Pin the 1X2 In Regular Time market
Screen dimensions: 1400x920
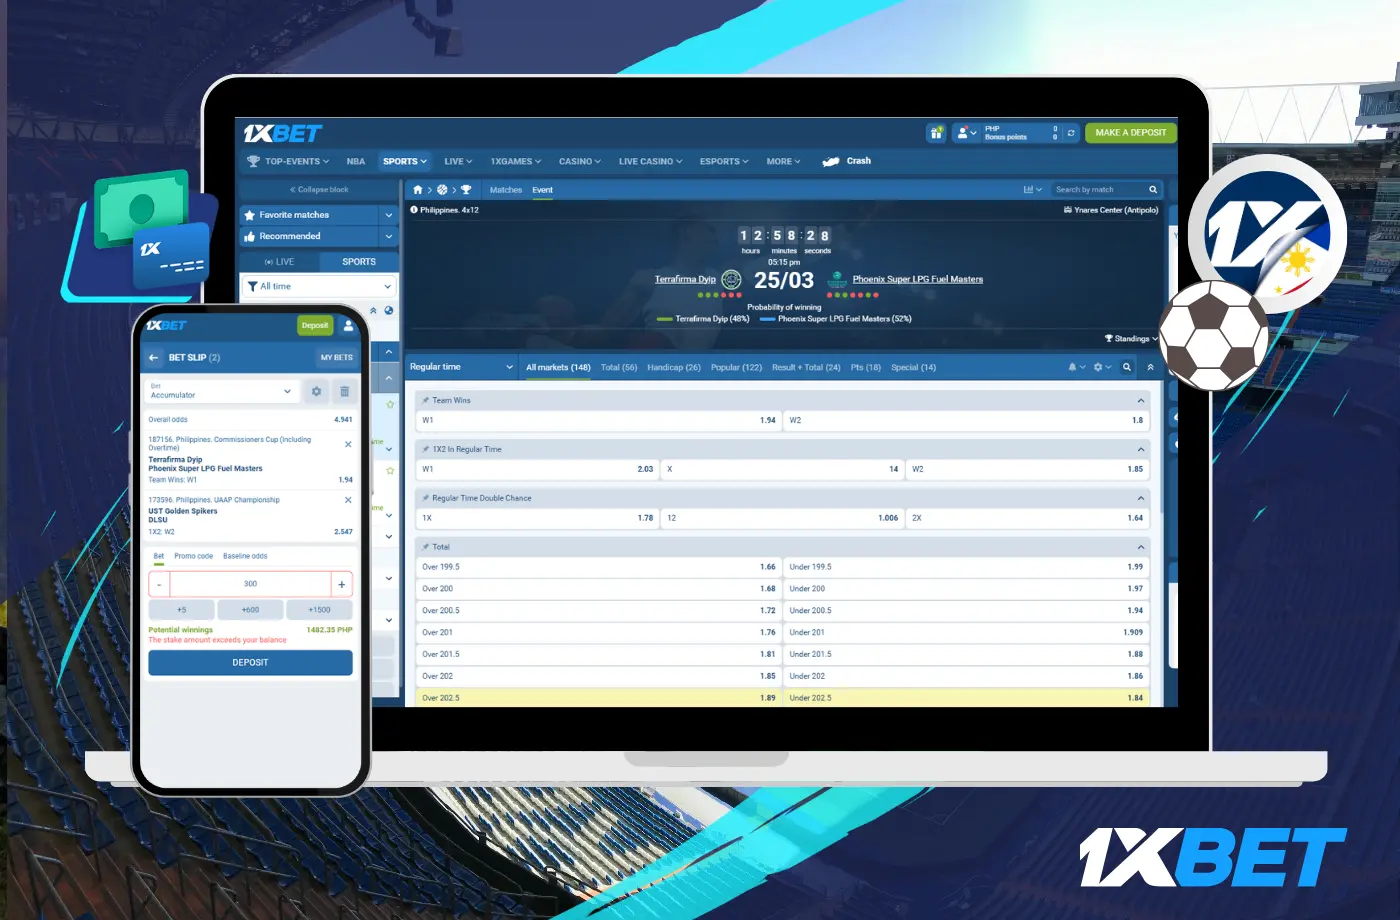click(426, 449)
